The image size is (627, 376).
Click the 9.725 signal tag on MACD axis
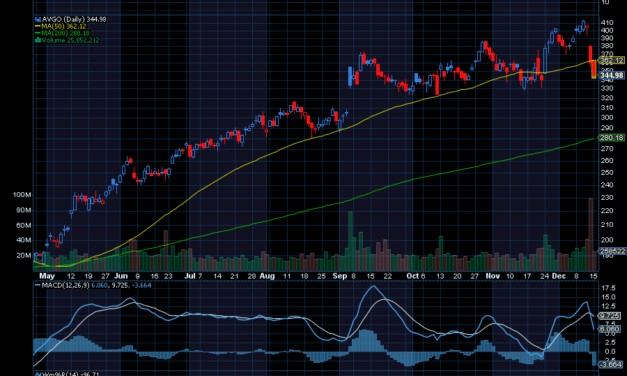pos(610,316)
